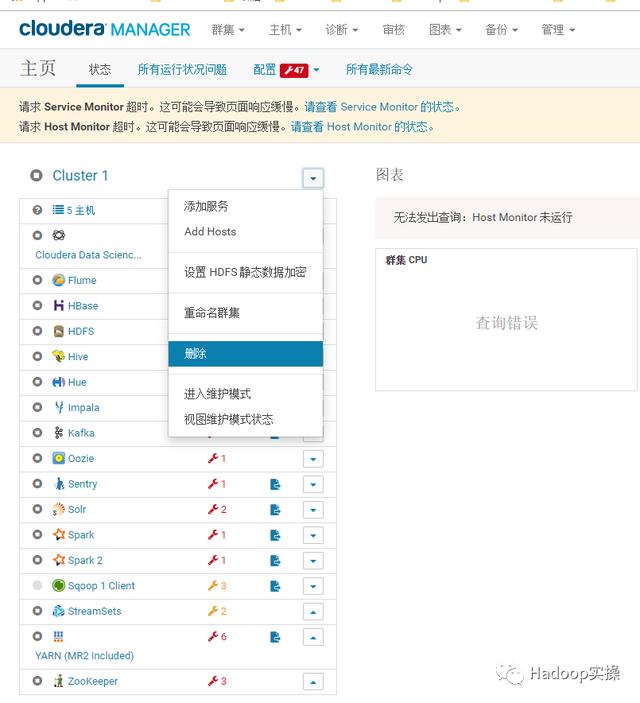Open the StreamSets row actions dropdown

pos(313,612)
